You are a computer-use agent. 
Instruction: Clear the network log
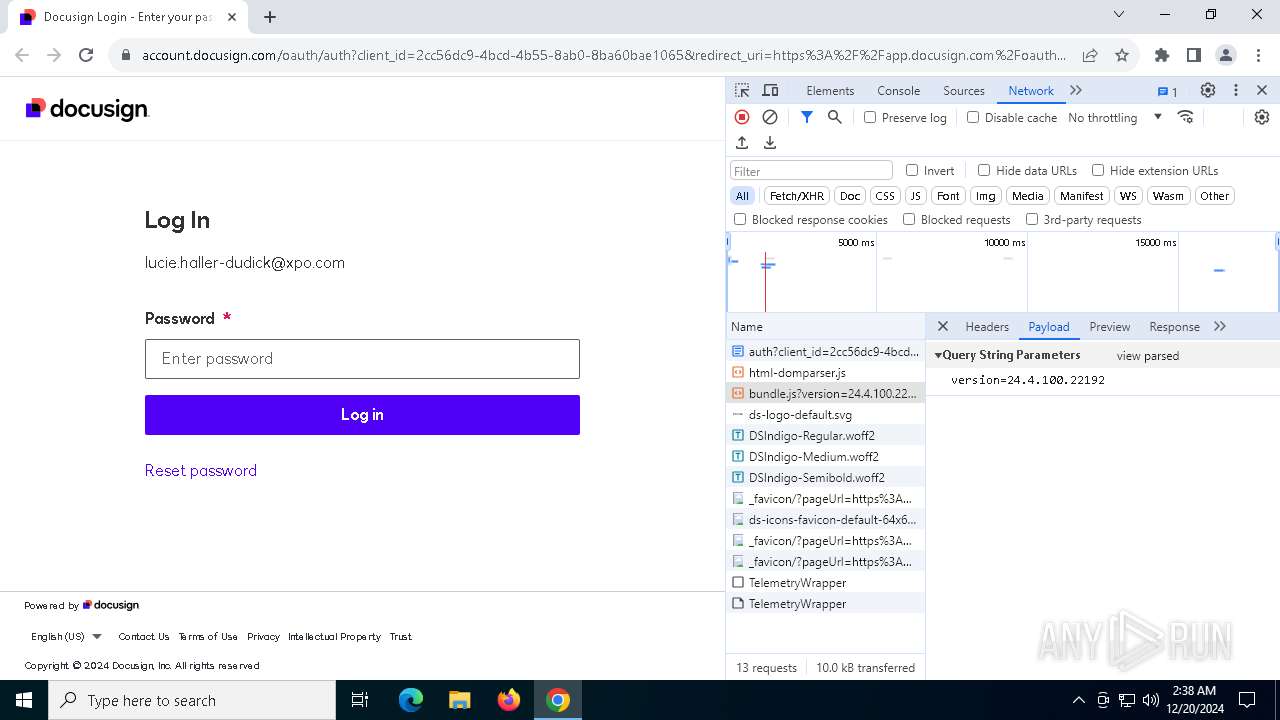coord(770,117)
